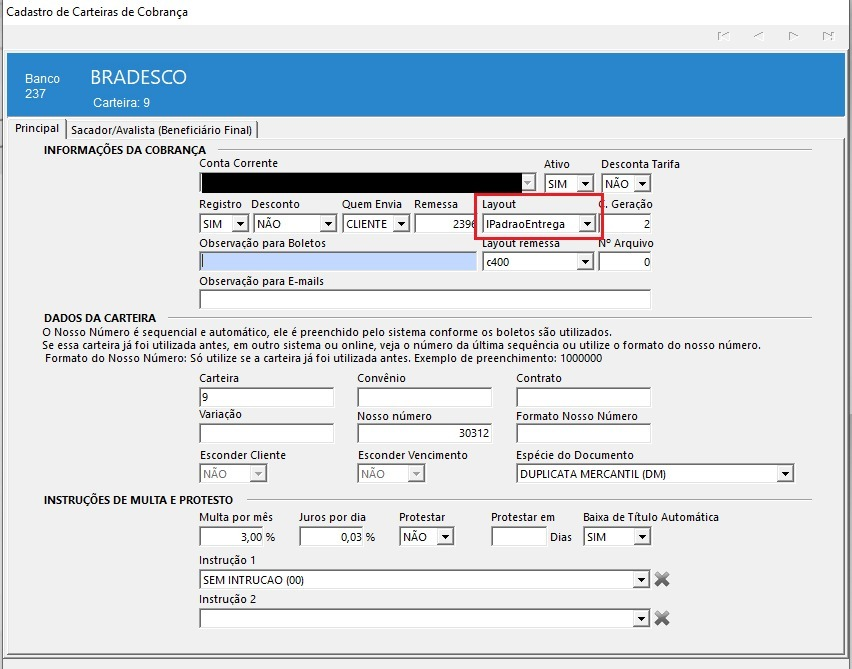The width and height of the screenshot is (852, 669).
Task: Click the Contrato input field
Action: pos(584,397)
